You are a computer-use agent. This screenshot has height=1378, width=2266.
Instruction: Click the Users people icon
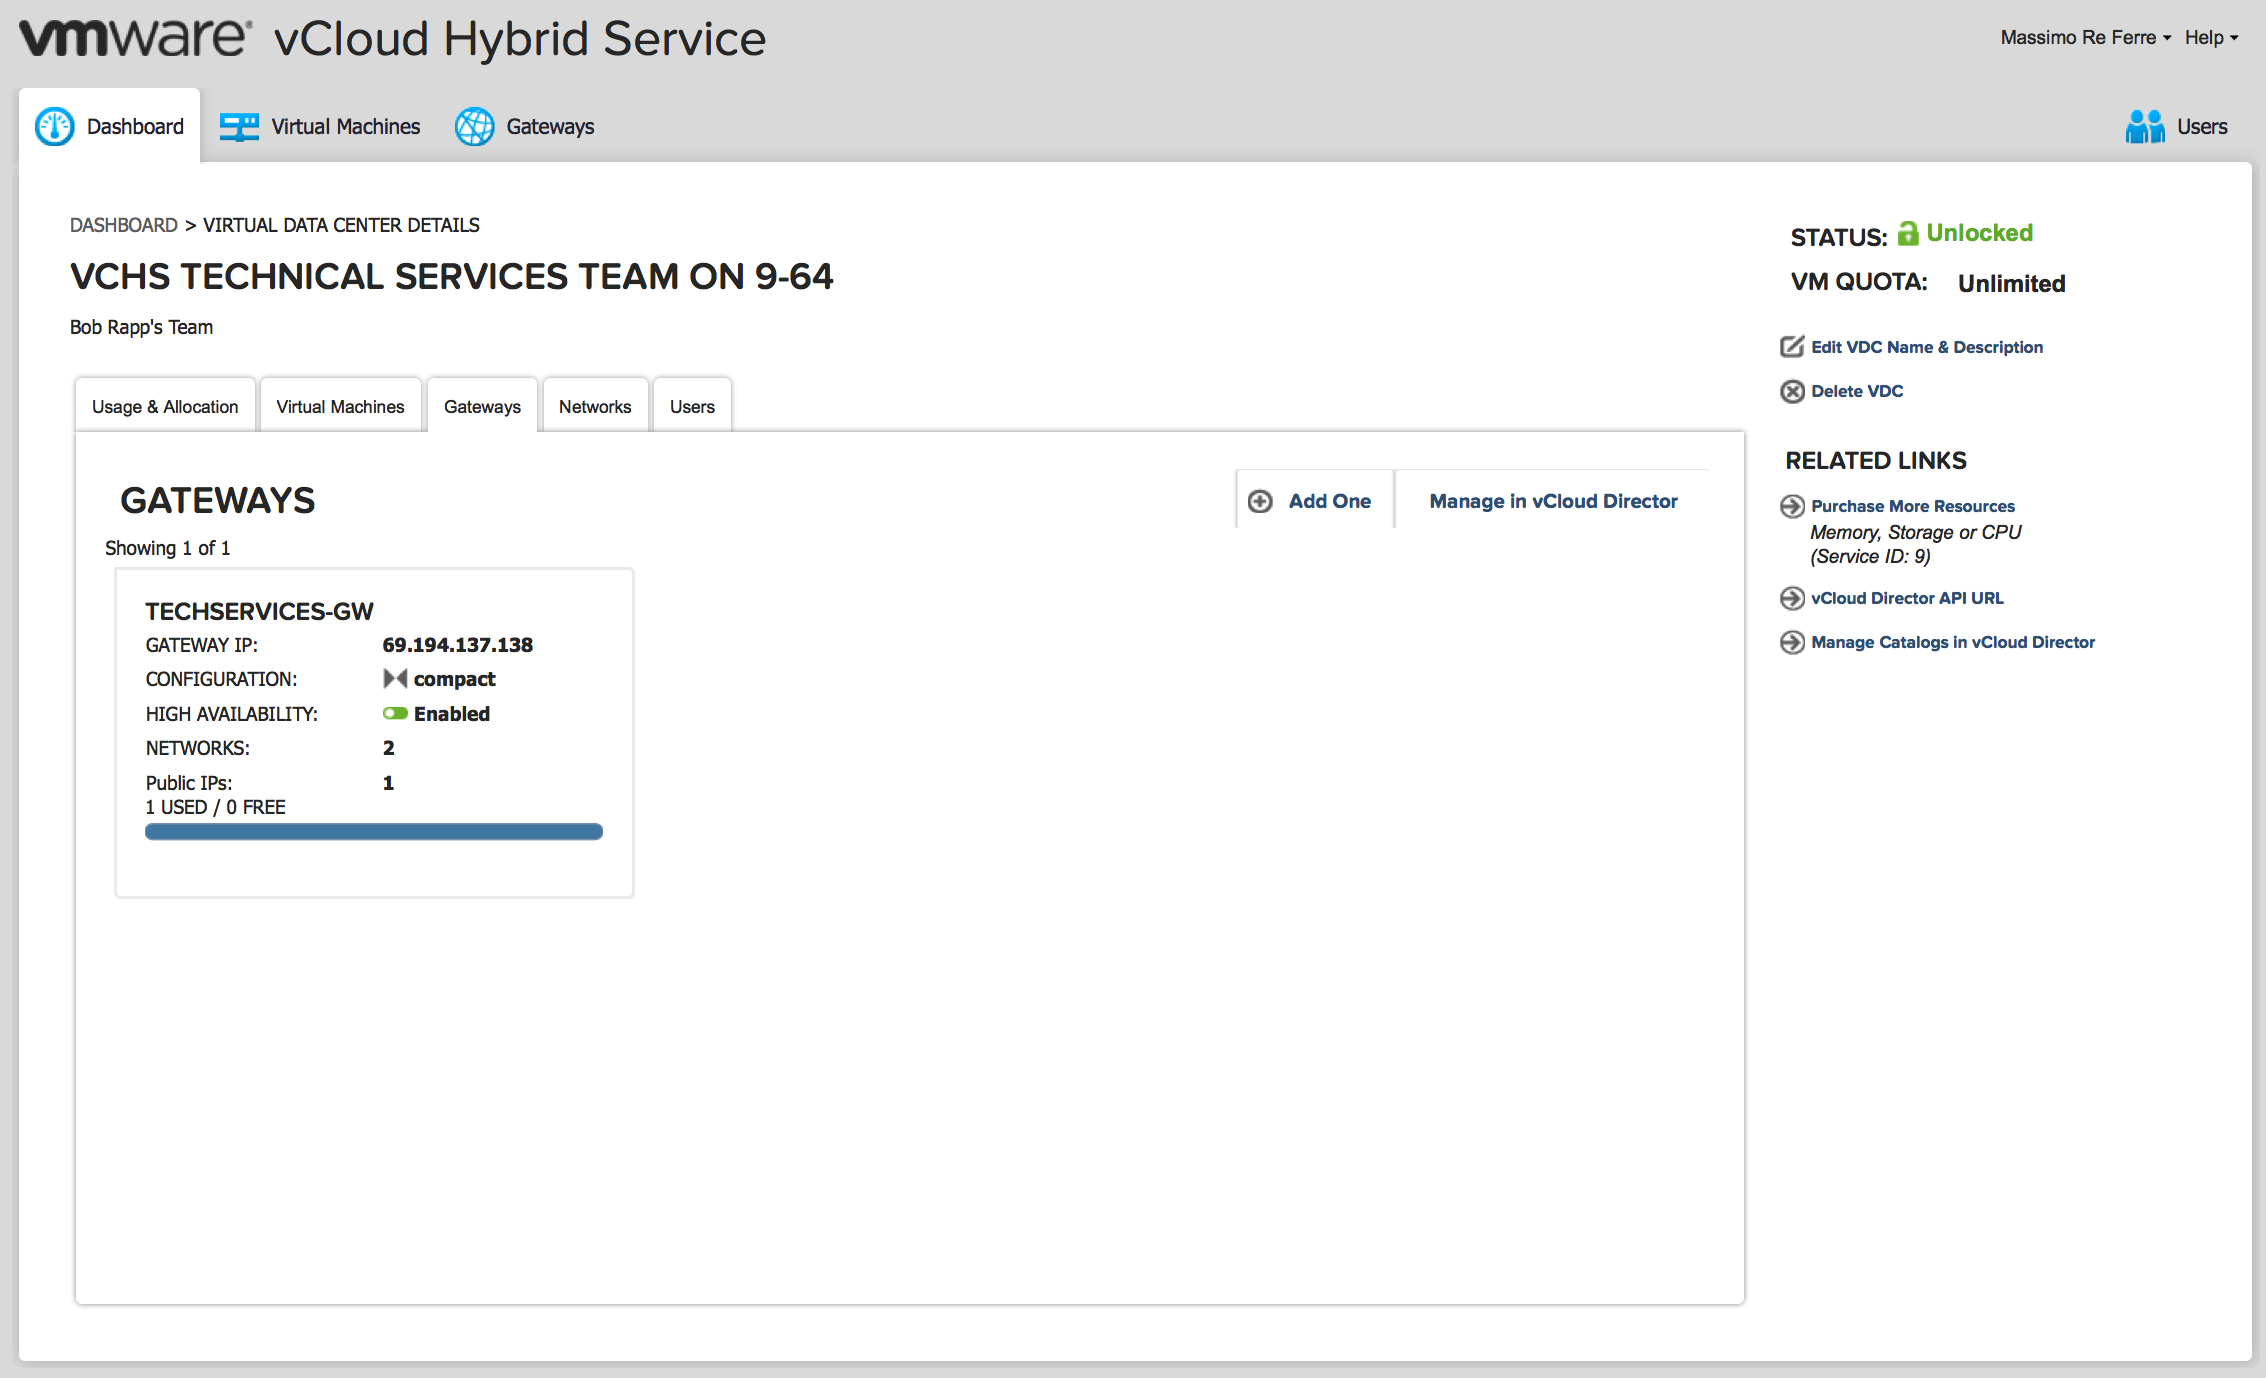coord(2145,127)
